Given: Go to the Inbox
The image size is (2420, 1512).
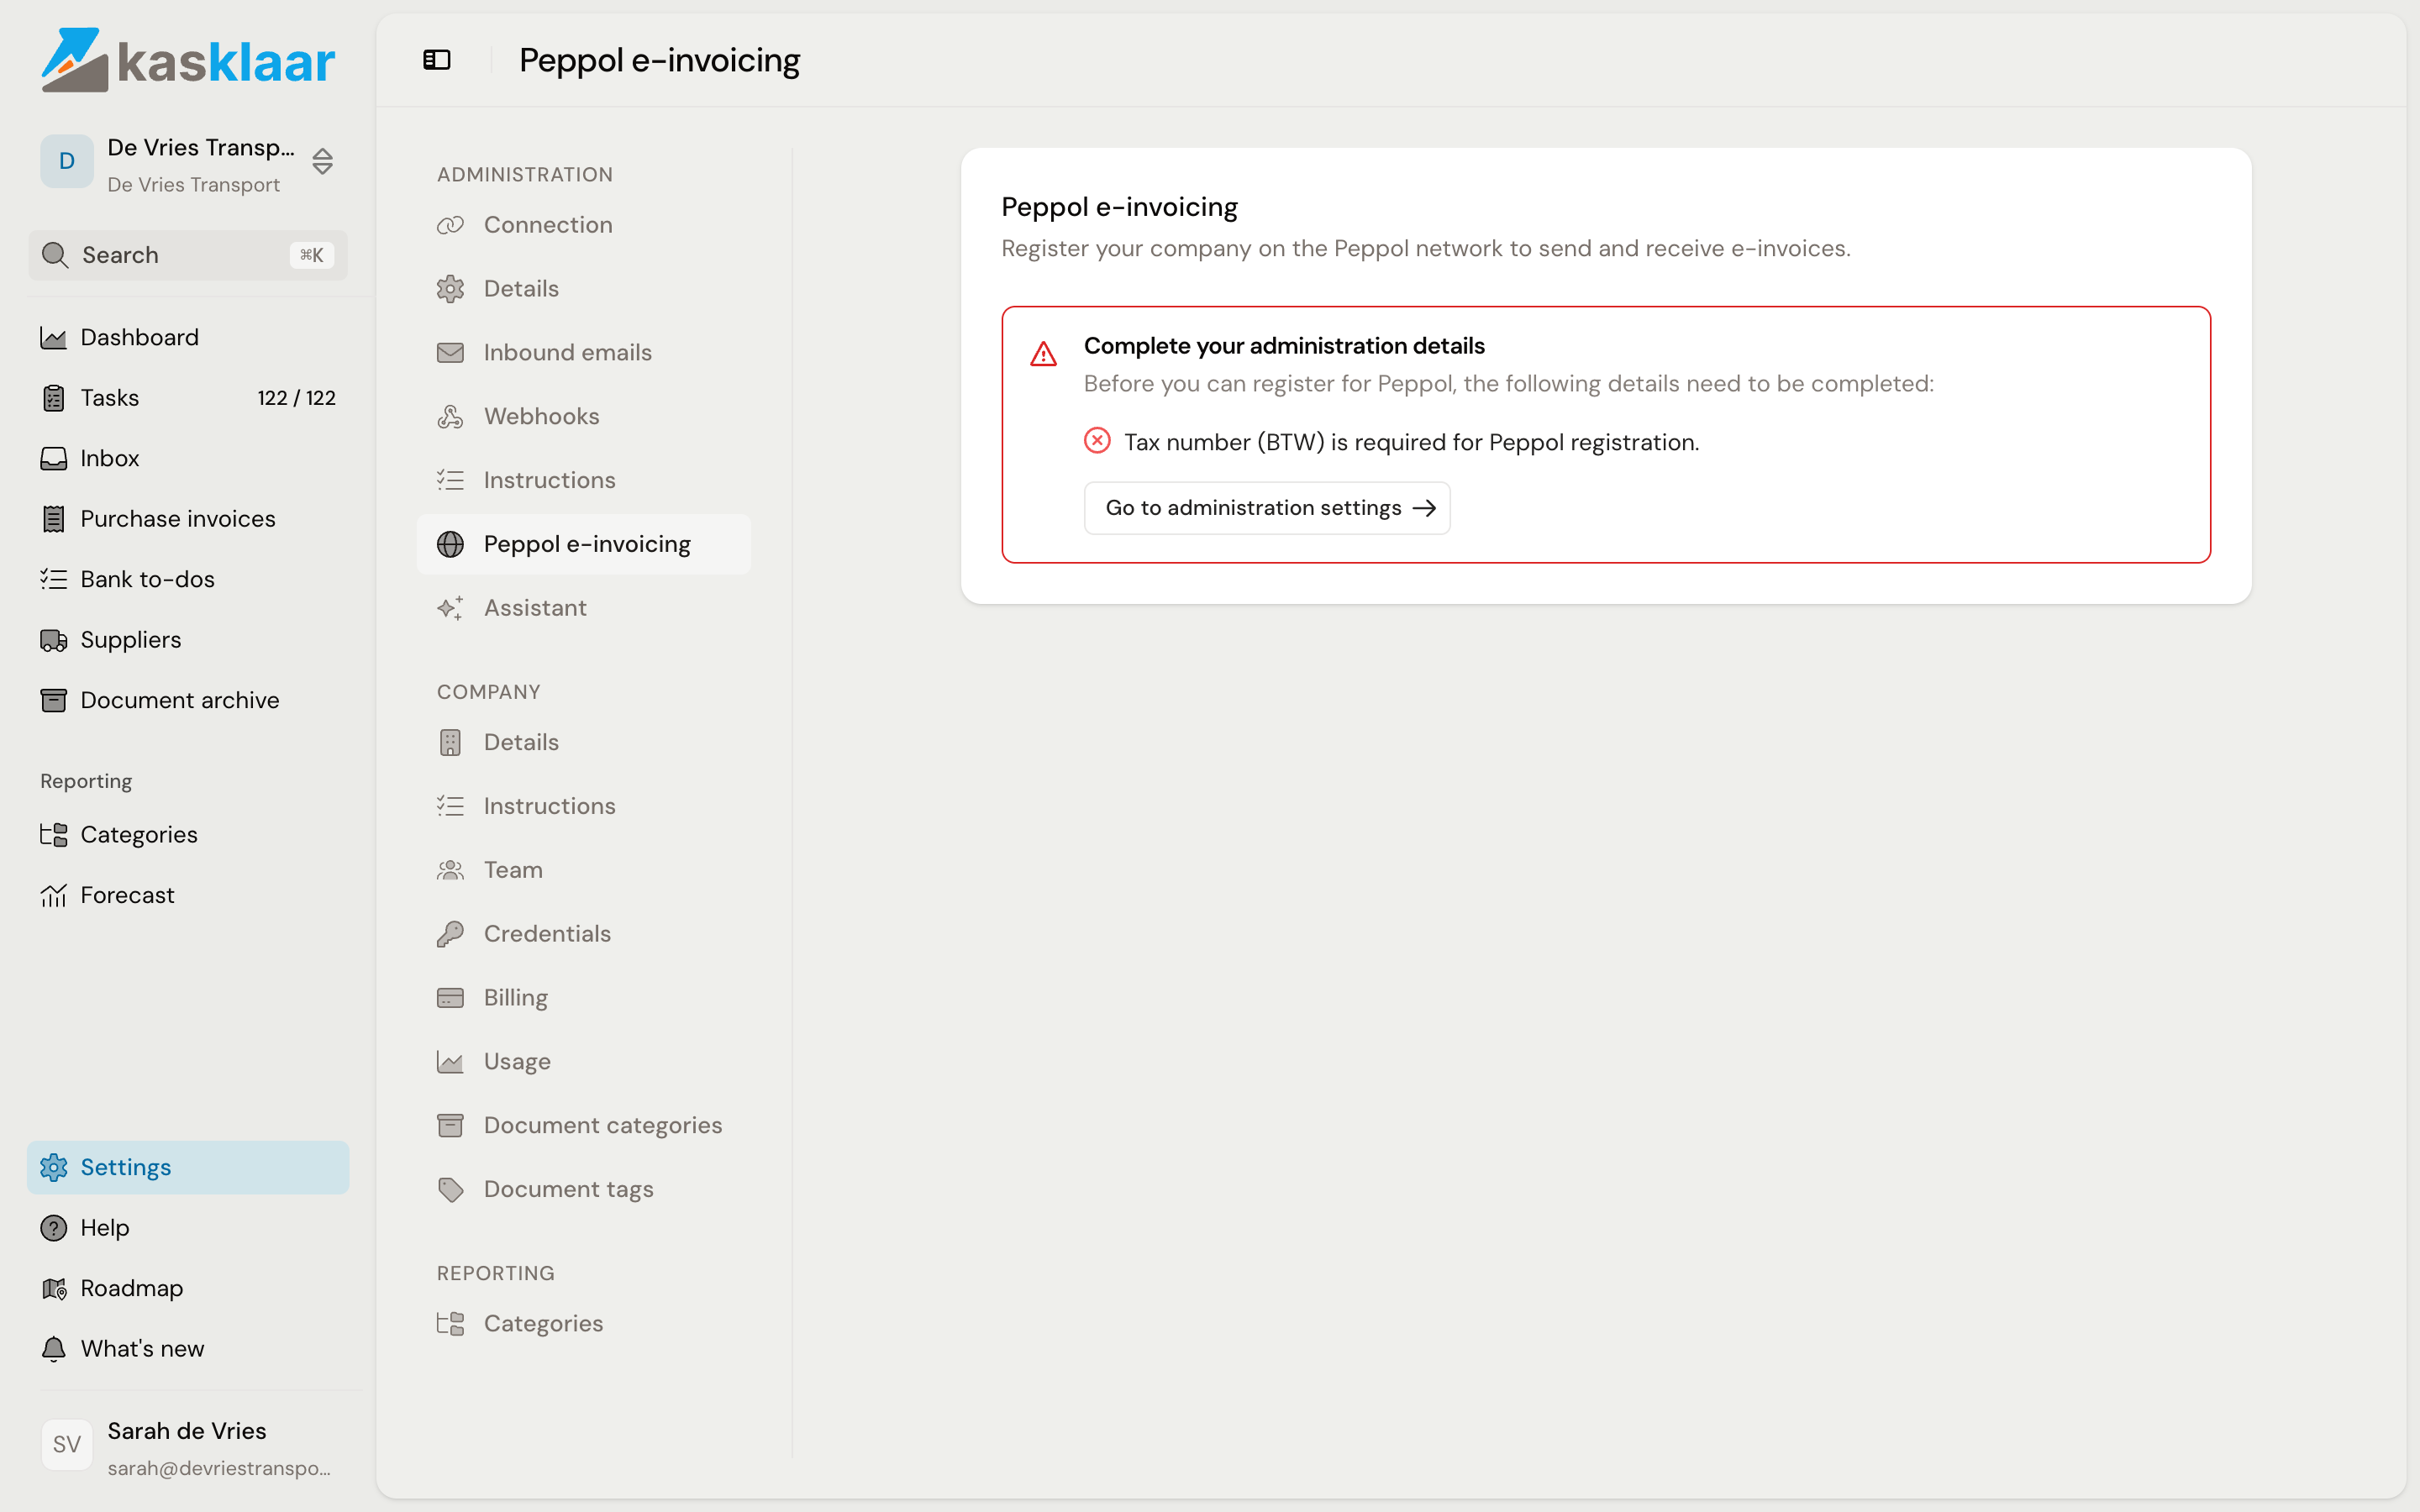Looking at the screenshot, I should 188,458.
